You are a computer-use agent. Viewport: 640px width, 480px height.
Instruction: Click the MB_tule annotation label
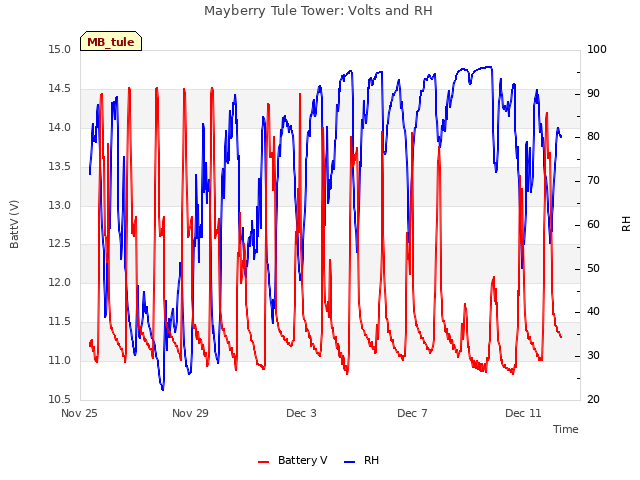click(111, 42)
